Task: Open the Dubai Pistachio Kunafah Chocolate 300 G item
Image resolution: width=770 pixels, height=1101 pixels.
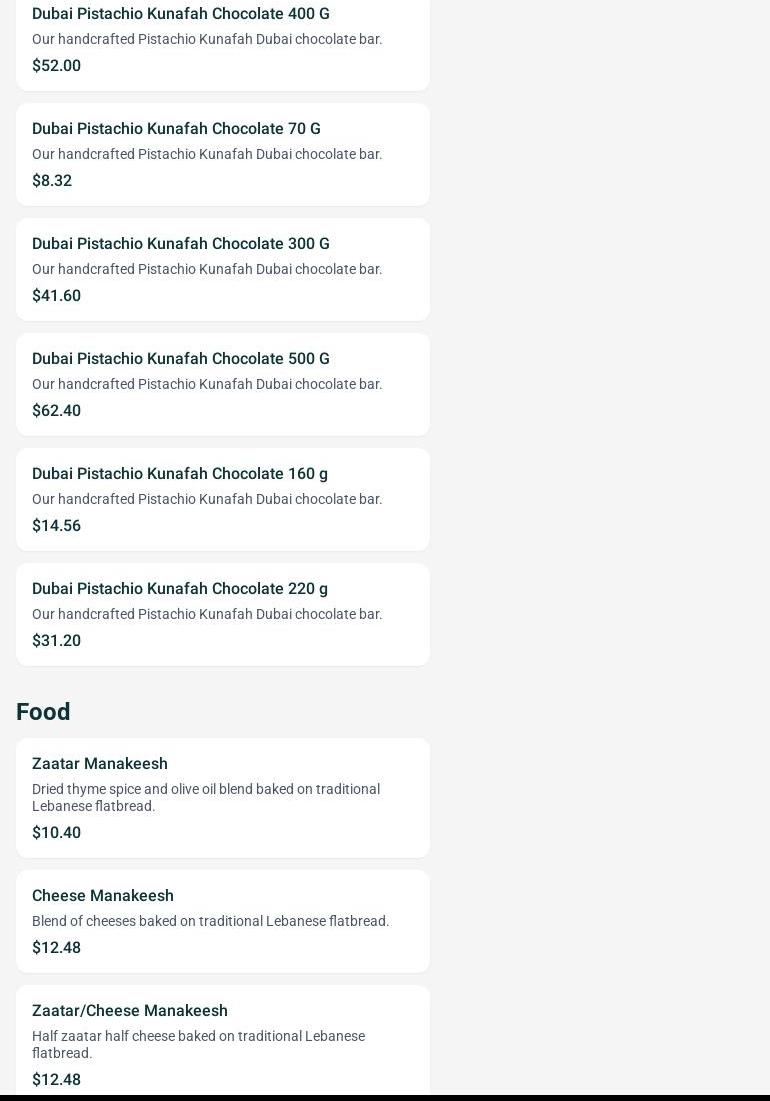Action: [x=181, y=244]
